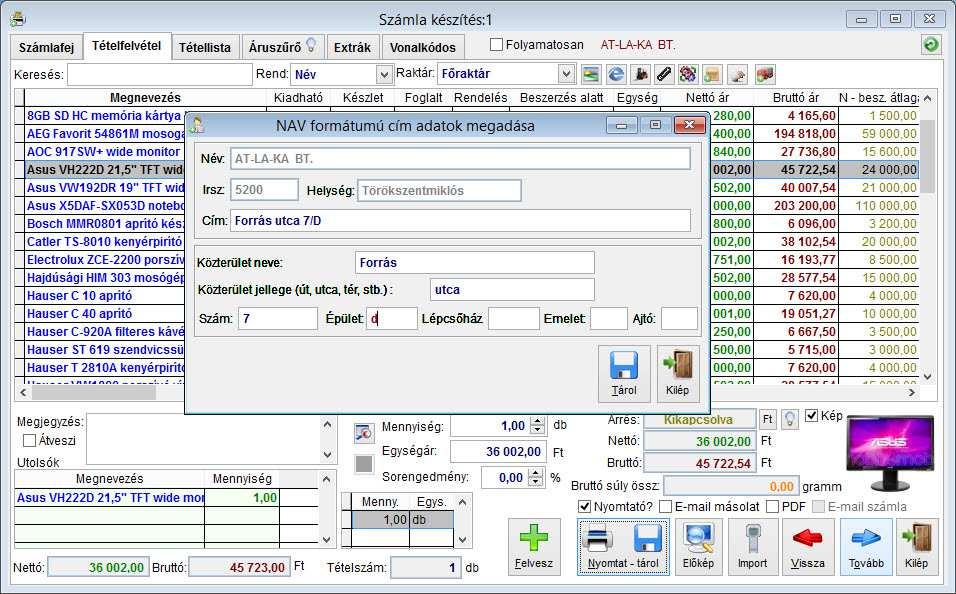Select the Hauser C 10 aprító row
The width and height of the screenshot is (956, 594).
(105, 296)
